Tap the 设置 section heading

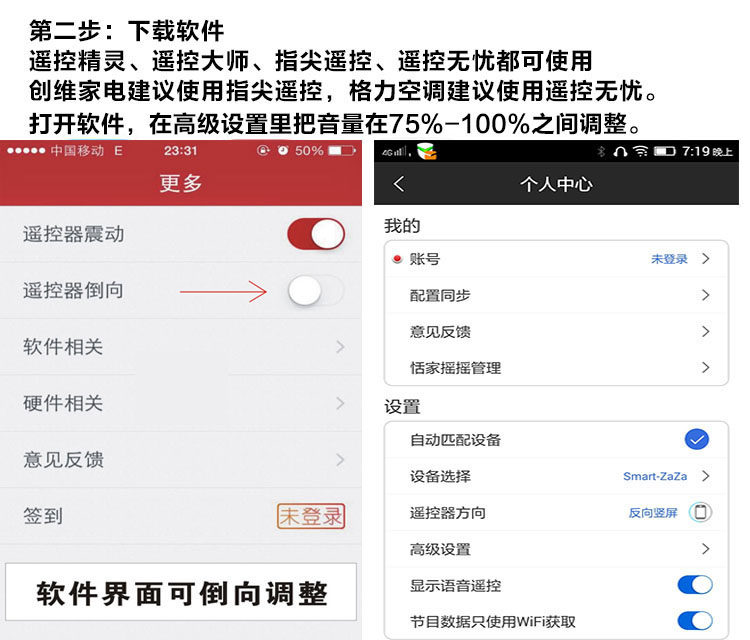tap(402, 407)
